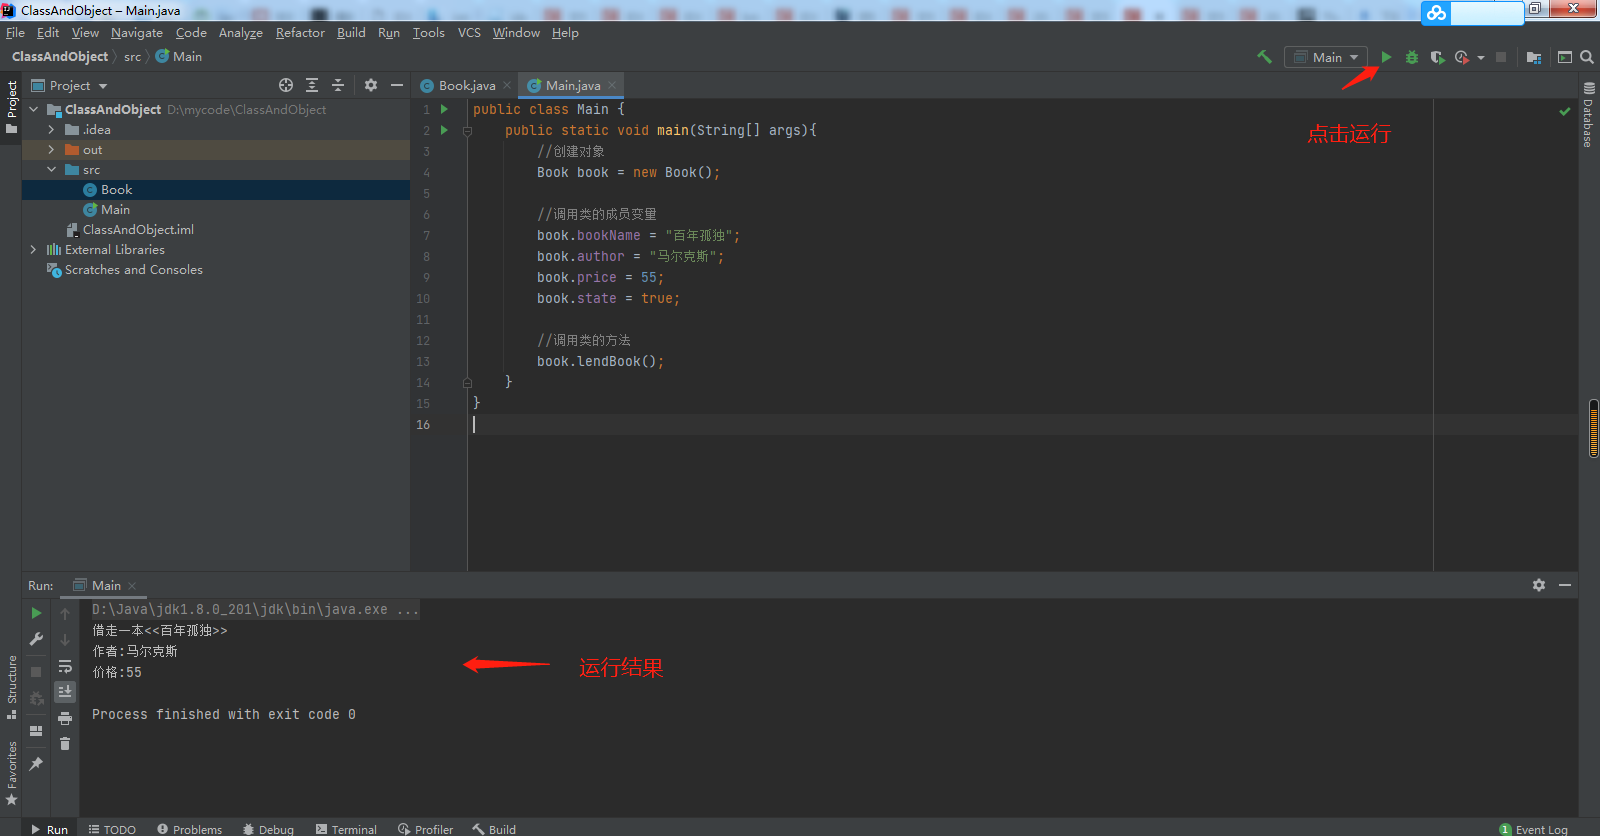Rerun Main from the Run panel
This screenshot has height=836, width=1600.
[36, 613]
